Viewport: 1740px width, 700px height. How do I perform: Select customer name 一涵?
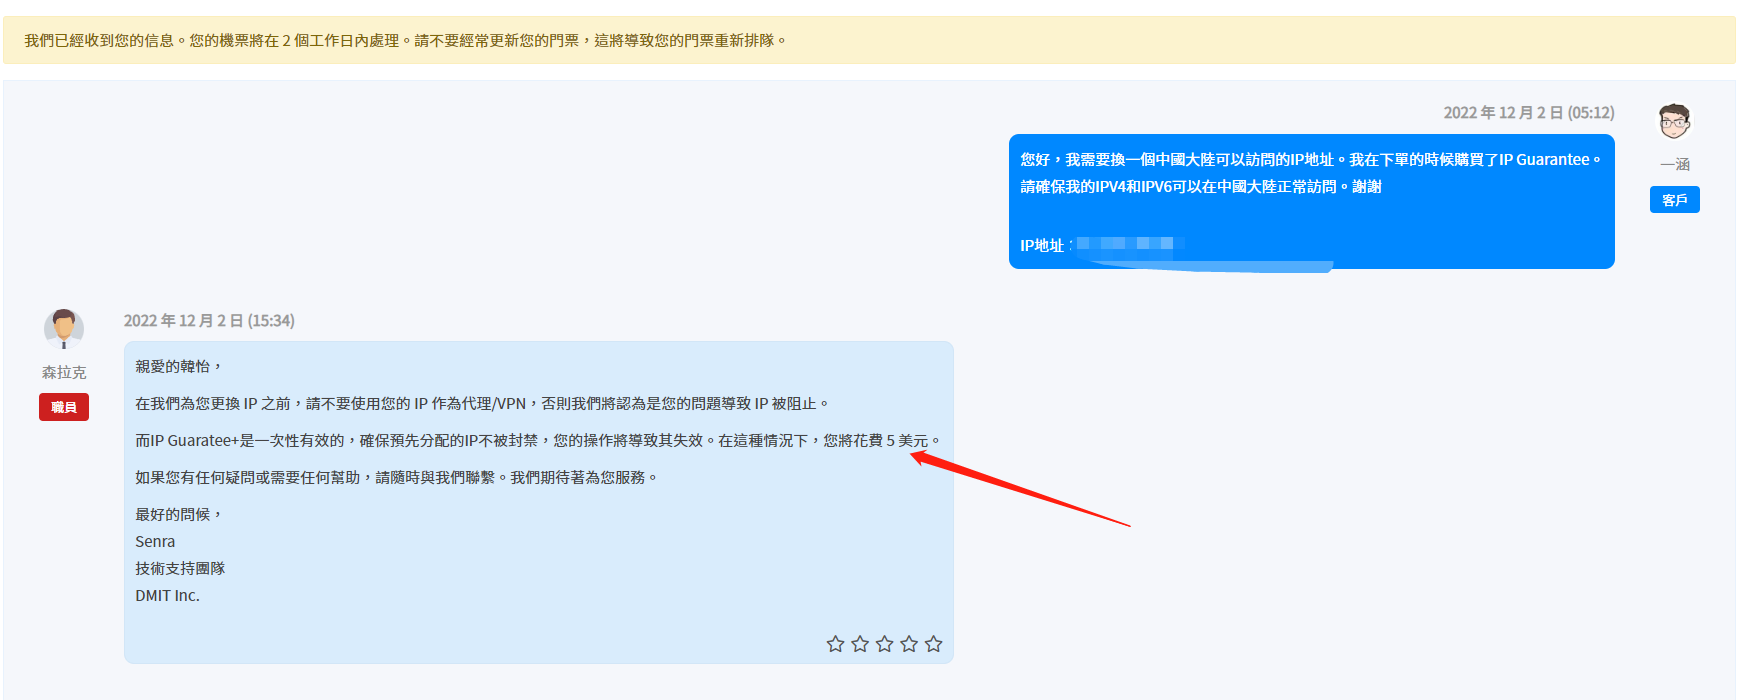coord(1674,164)
